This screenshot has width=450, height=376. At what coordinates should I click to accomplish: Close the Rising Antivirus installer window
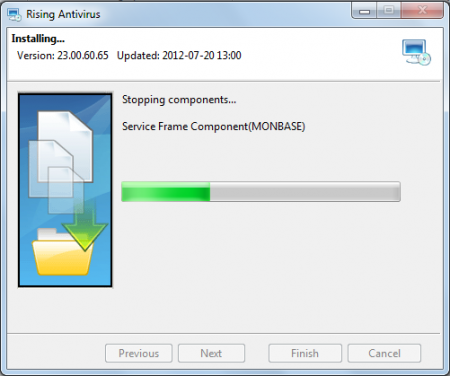coord(422,11)
